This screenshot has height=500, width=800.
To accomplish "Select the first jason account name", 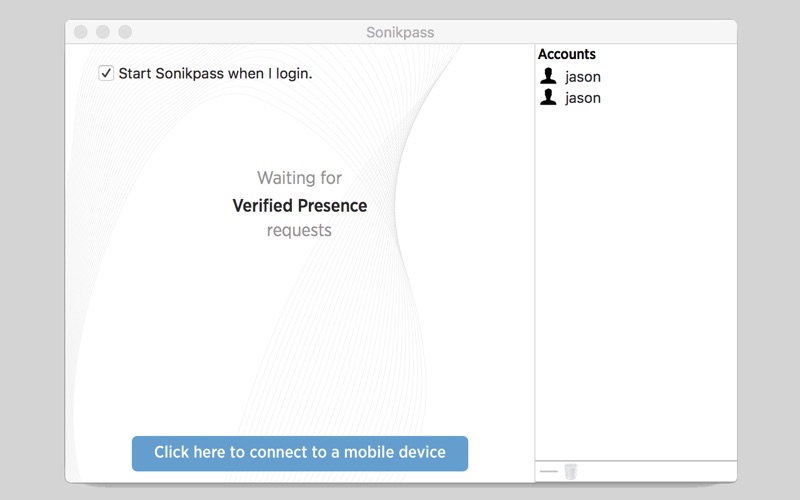I will [583, 77].
